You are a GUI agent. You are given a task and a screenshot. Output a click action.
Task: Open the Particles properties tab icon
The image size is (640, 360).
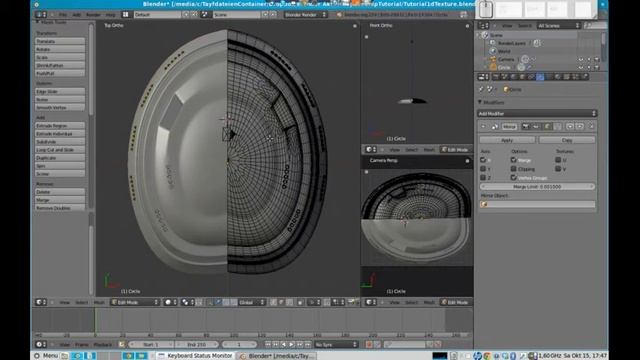576,77
